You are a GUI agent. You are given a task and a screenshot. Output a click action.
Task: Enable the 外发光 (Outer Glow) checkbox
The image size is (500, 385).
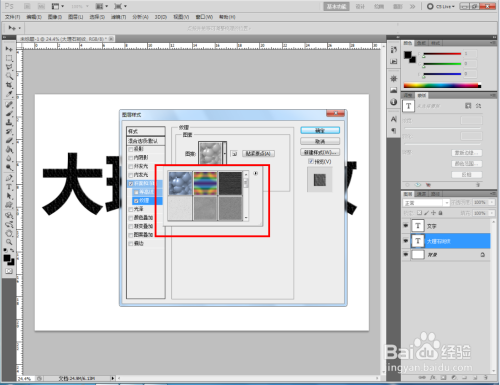click(131, 166)
